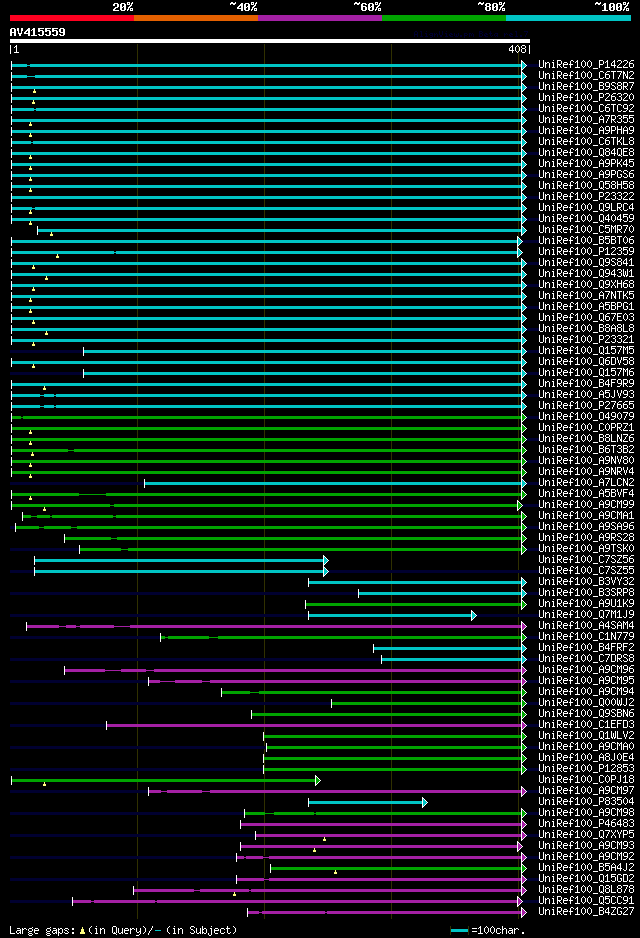Open hit UniRef100_A7R355
Screen dimensions: 640x938
point(586,120)
